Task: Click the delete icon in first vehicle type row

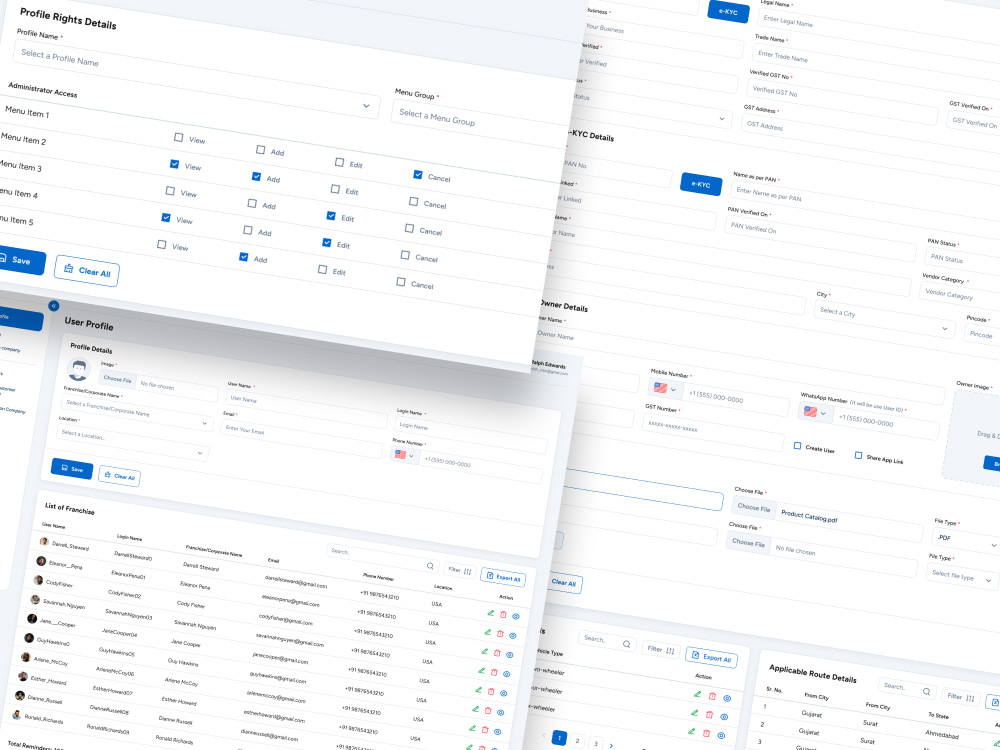Action: click(712, 696)
